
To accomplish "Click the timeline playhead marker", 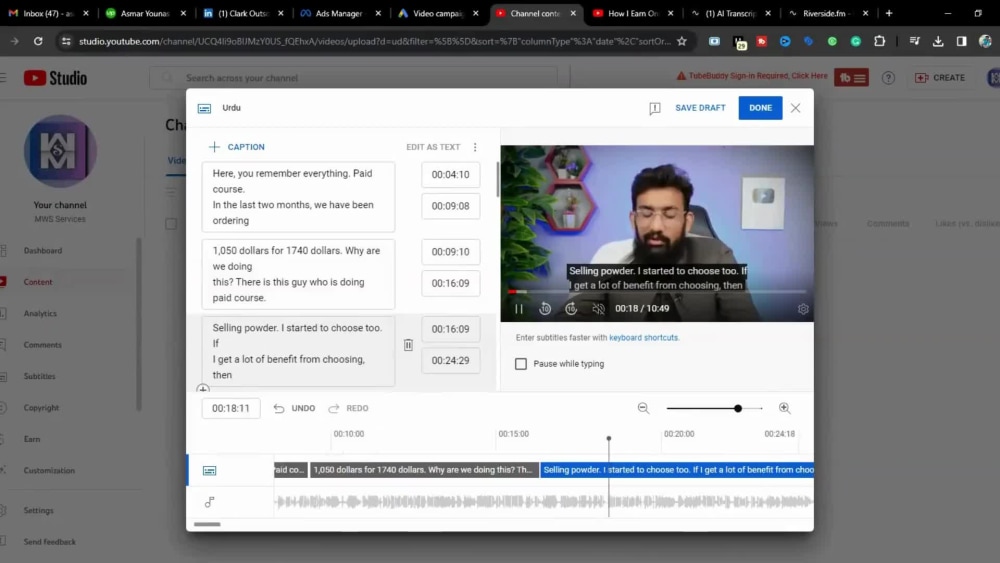I will (x=608, y=439).
